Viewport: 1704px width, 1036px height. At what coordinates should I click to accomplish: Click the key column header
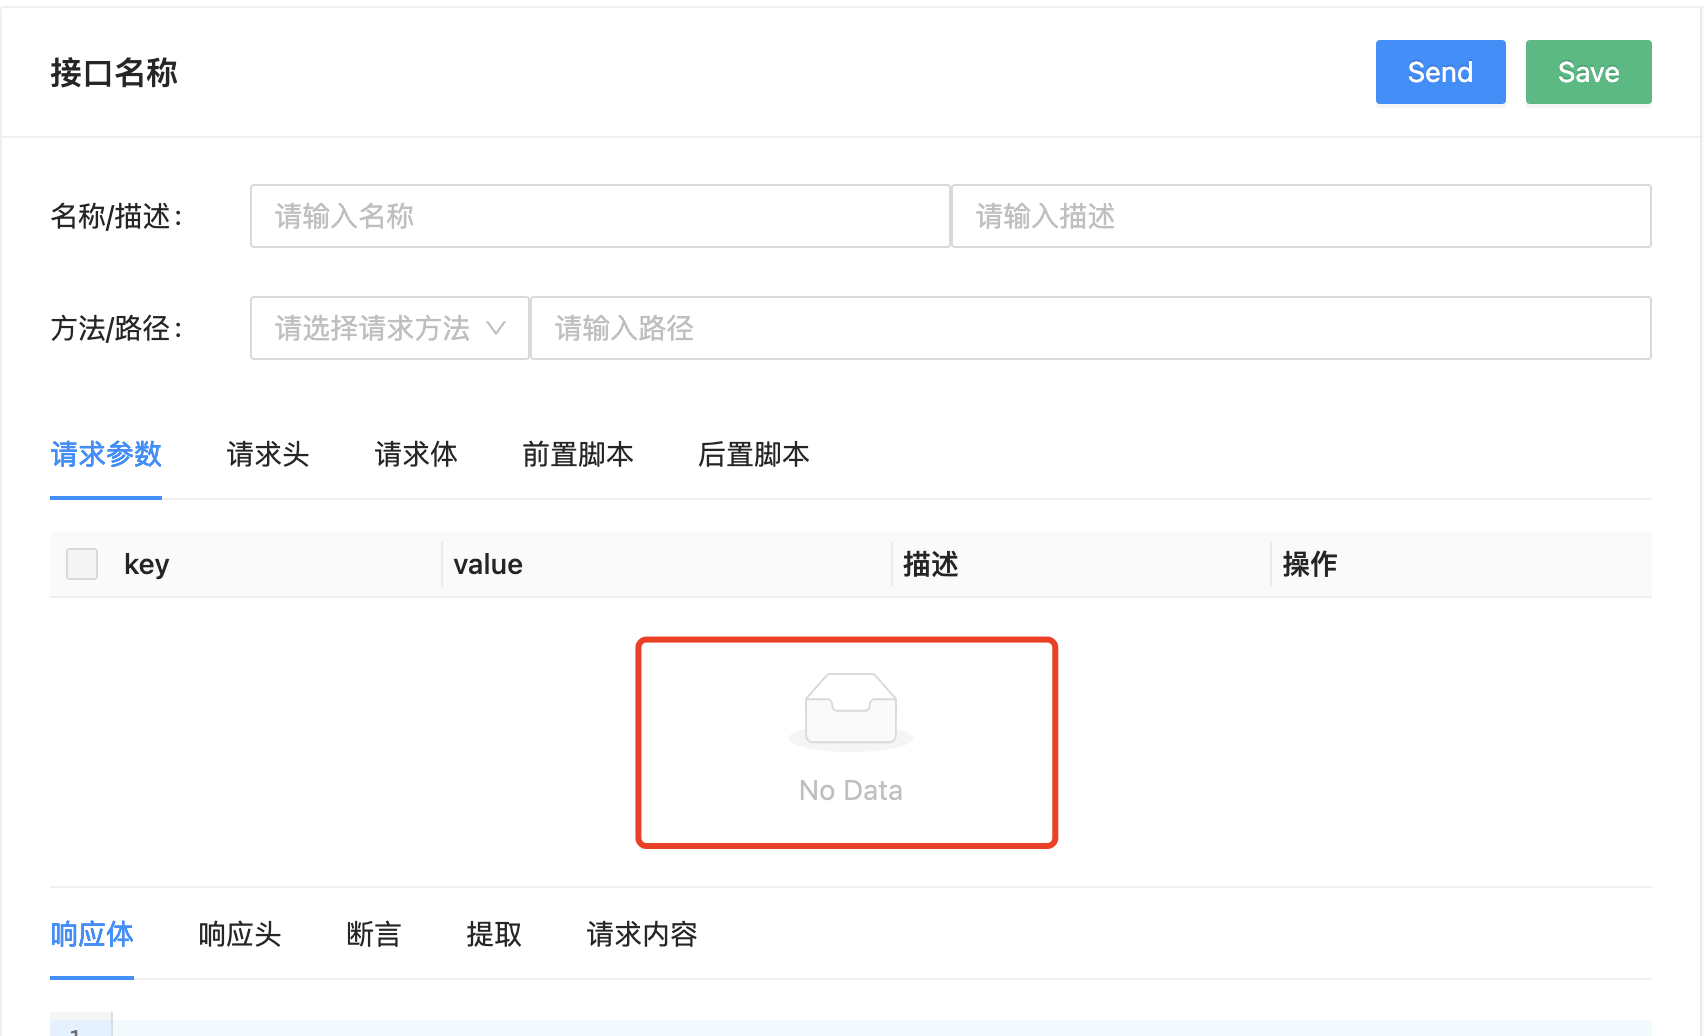click(147, 565)
